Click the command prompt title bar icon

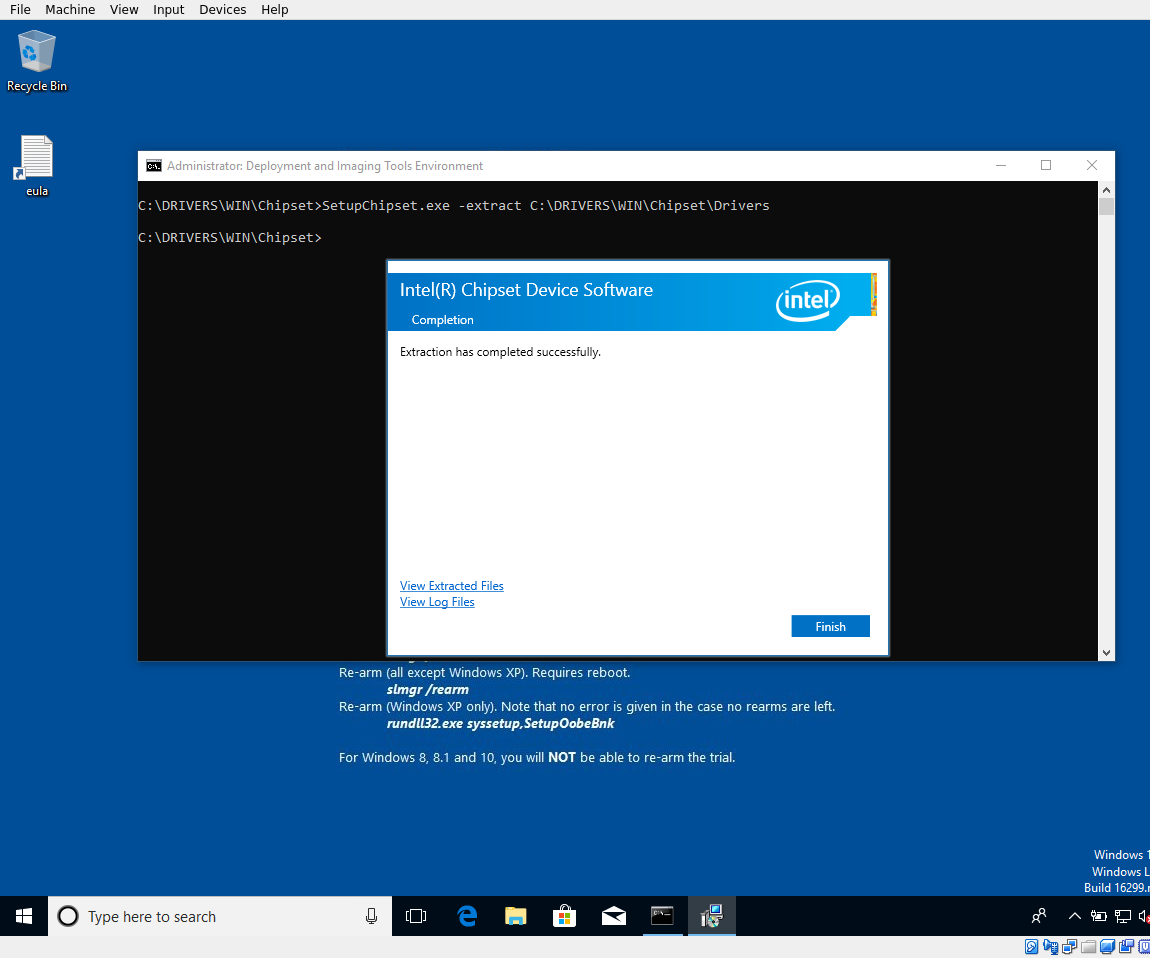(153, 166)
